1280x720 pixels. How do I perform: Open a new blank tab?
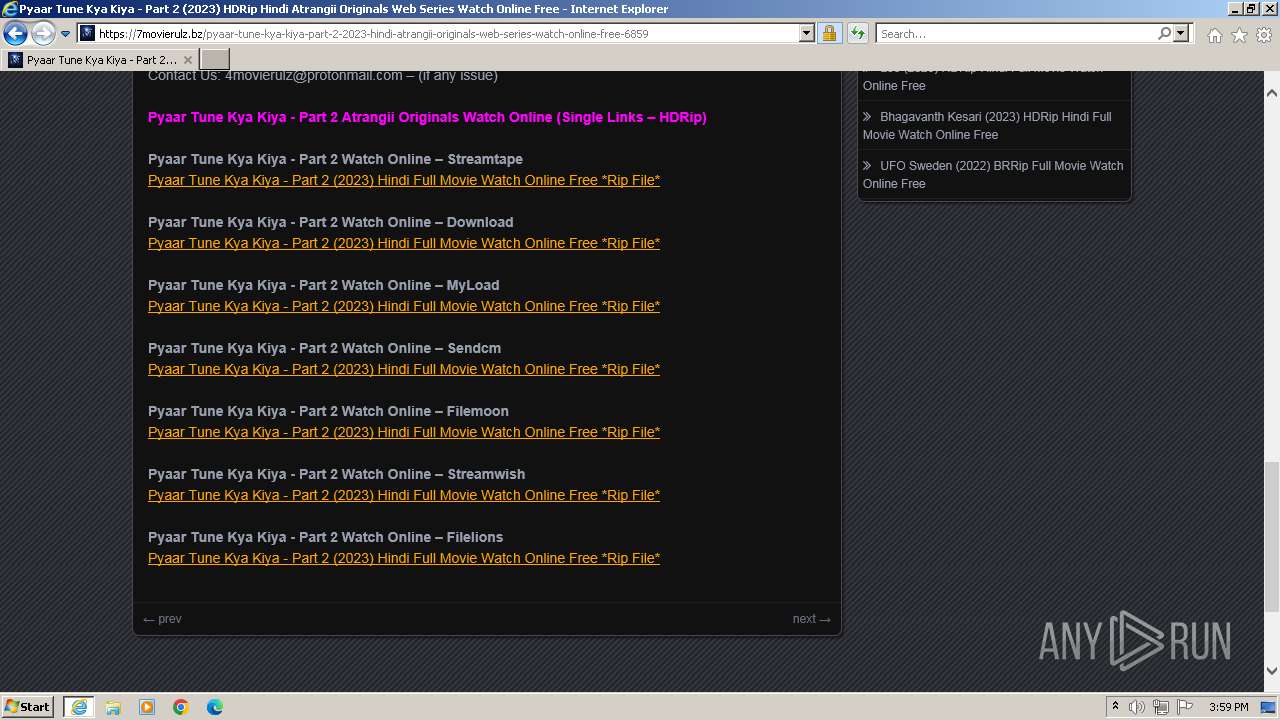215,60
